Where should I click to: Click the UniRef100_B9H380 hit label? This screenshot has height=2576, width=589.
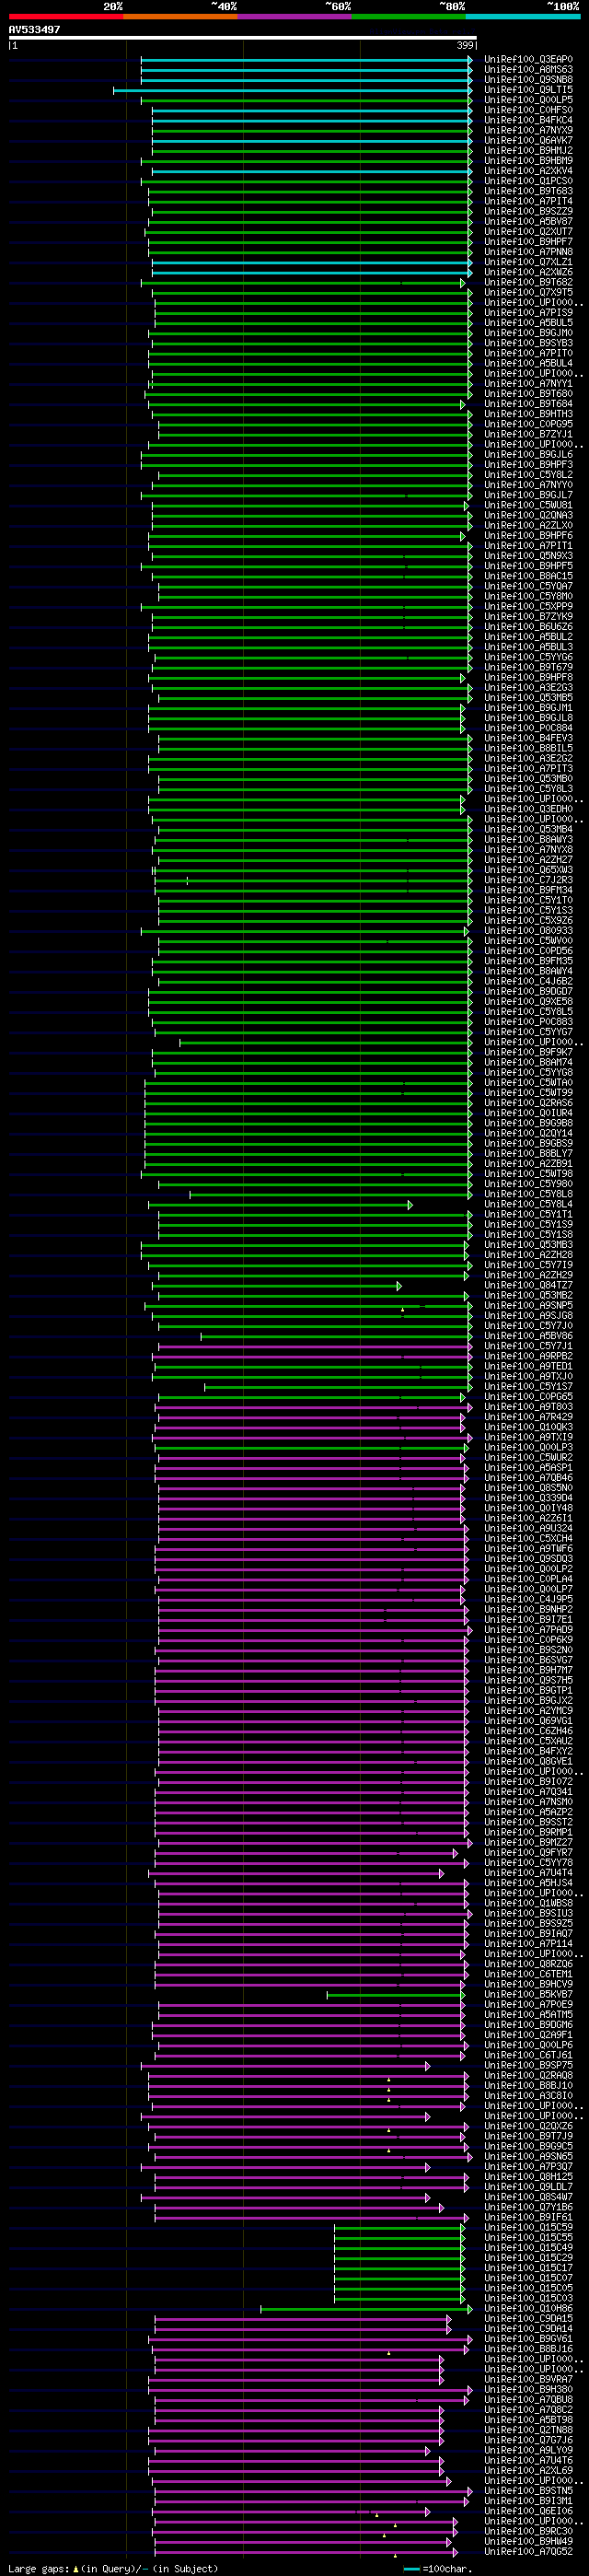[529, 2390]
